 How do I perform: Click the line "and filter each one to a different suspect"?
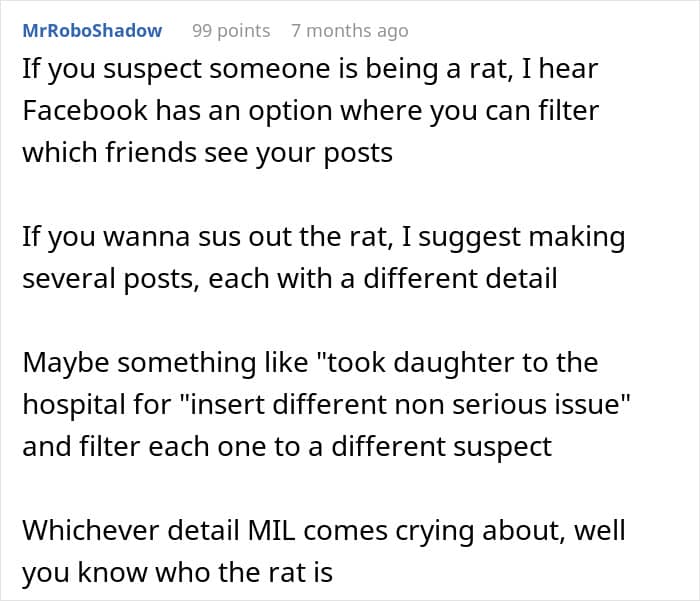point(287,446)
